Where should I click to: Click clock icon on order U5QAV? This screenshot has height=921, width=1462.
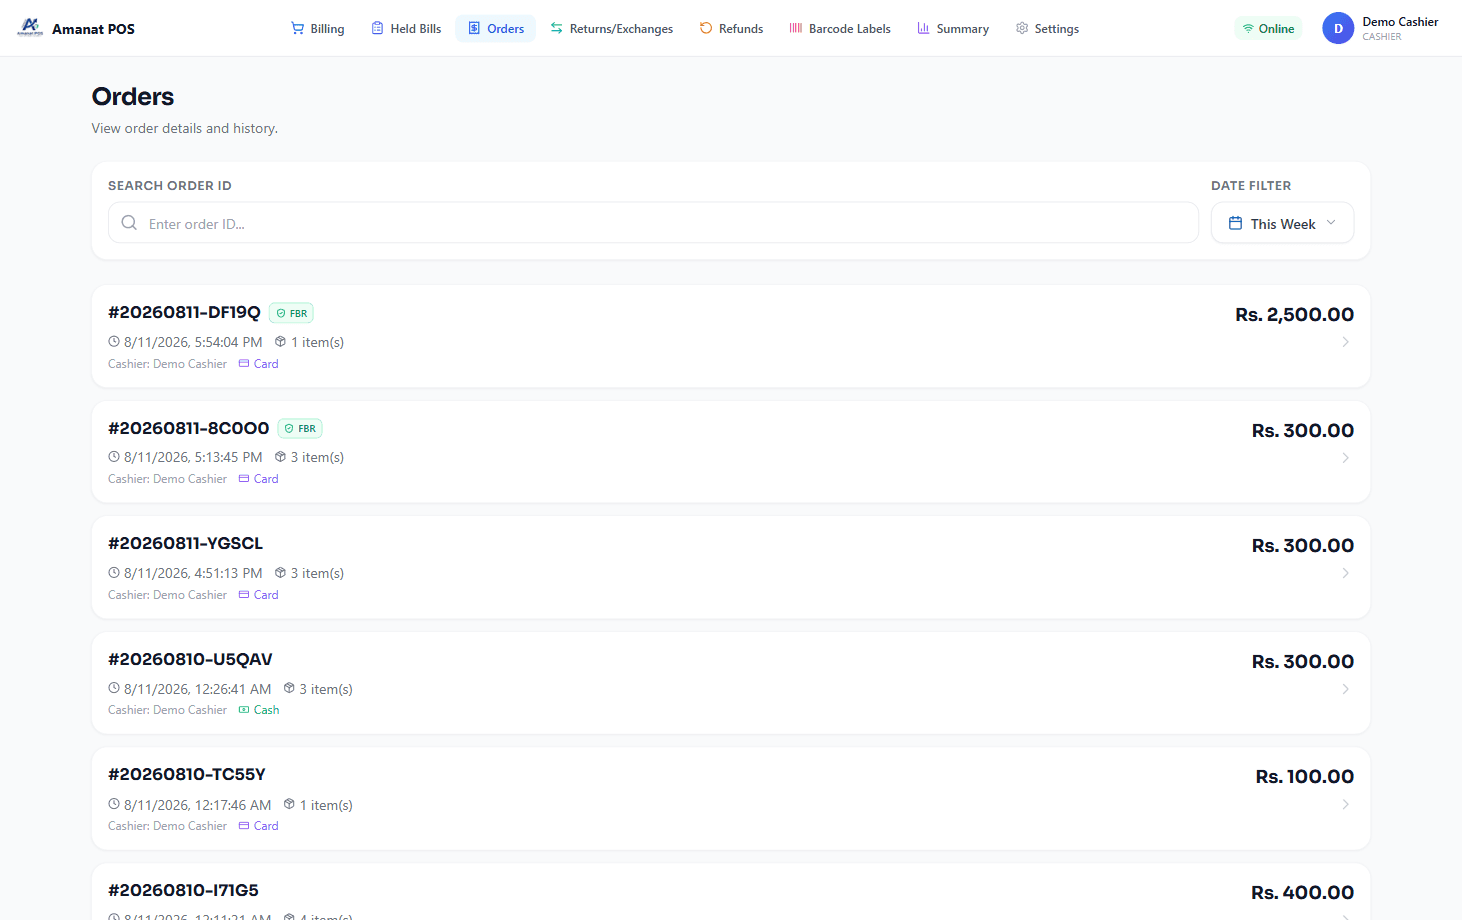[114, 688]
